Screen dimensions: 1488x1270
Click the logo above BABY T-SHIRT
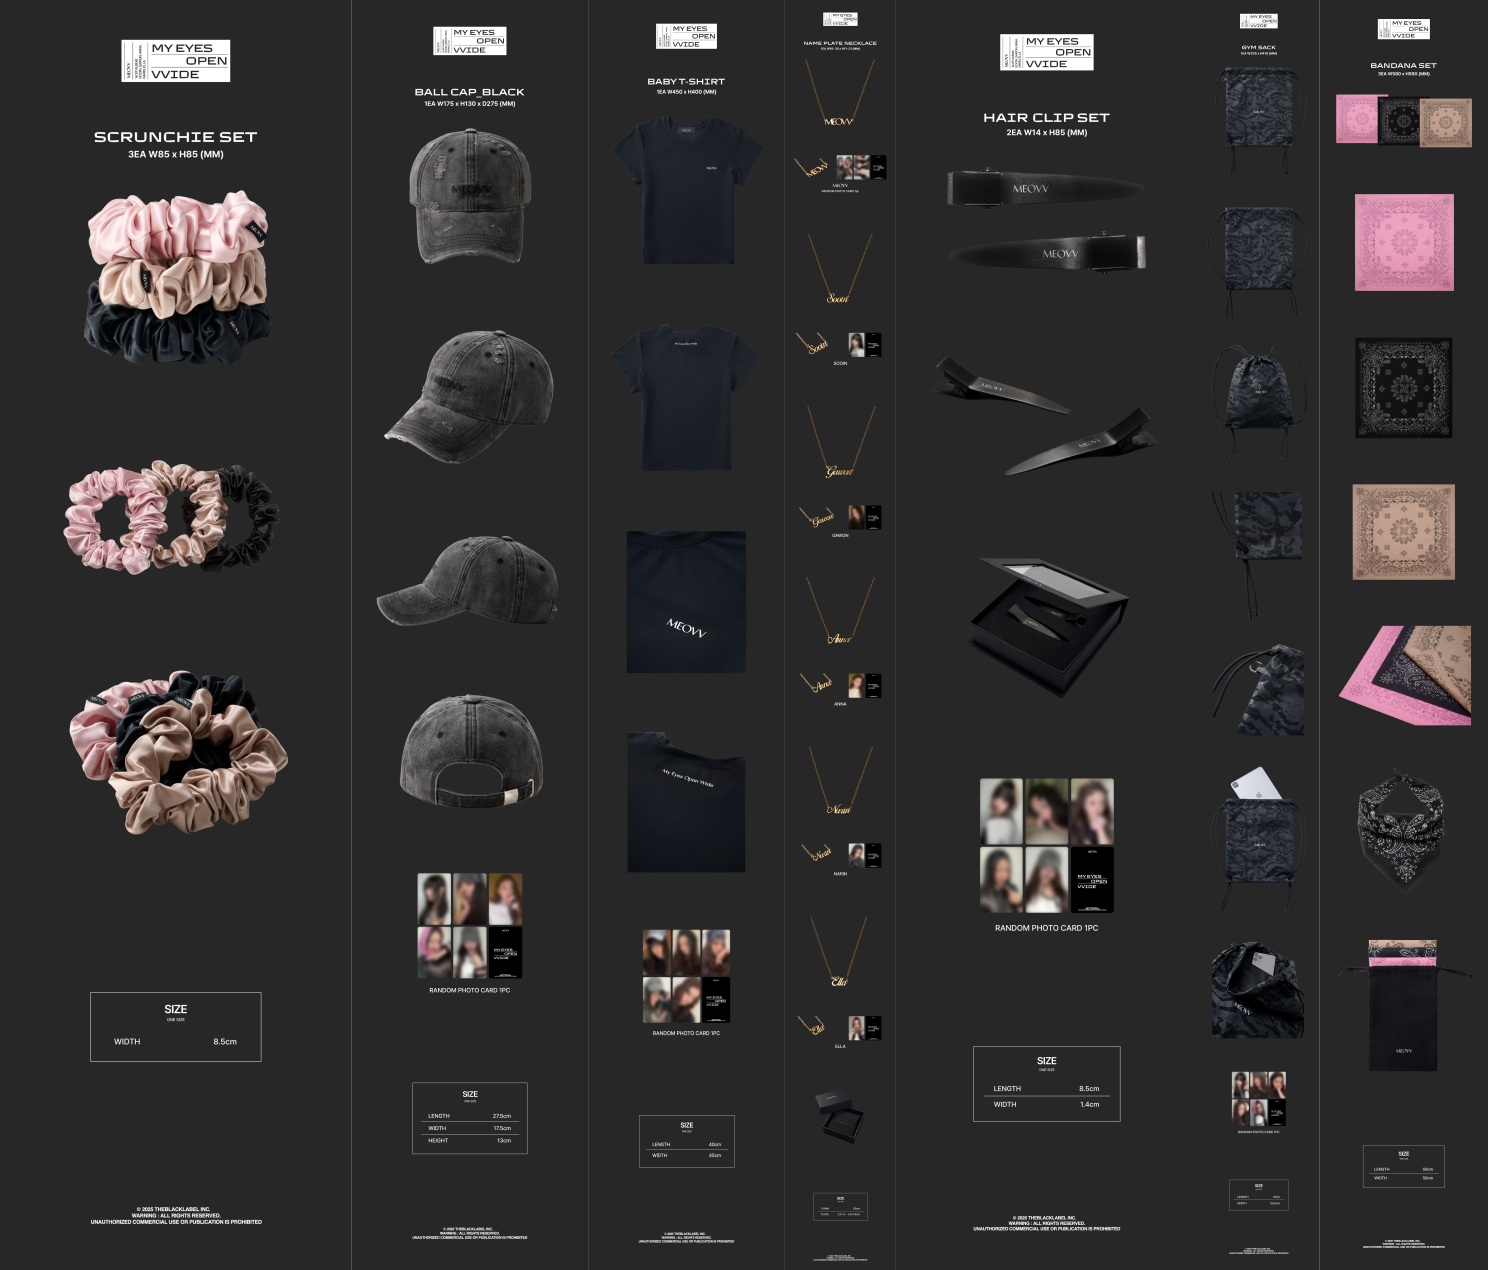pyautogui.click(x=686, y=37)
